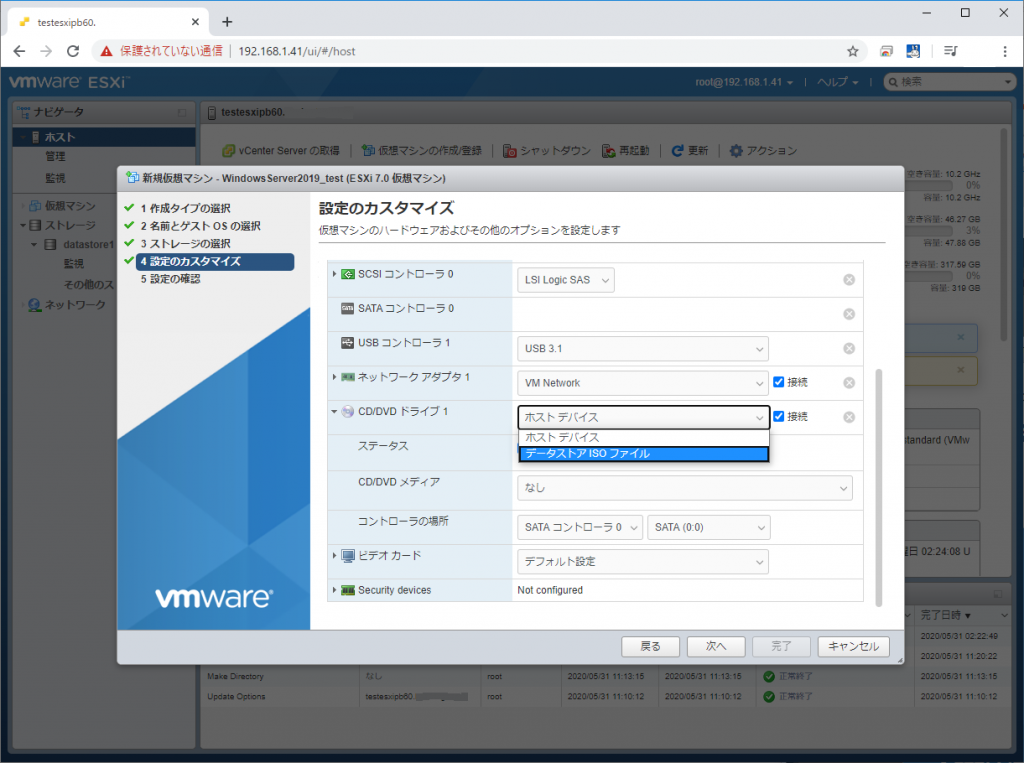Toggle 接続 checkbox for CD/DVD drive
The height and width of the screenshot is (763, 1024).
(778, 416)
